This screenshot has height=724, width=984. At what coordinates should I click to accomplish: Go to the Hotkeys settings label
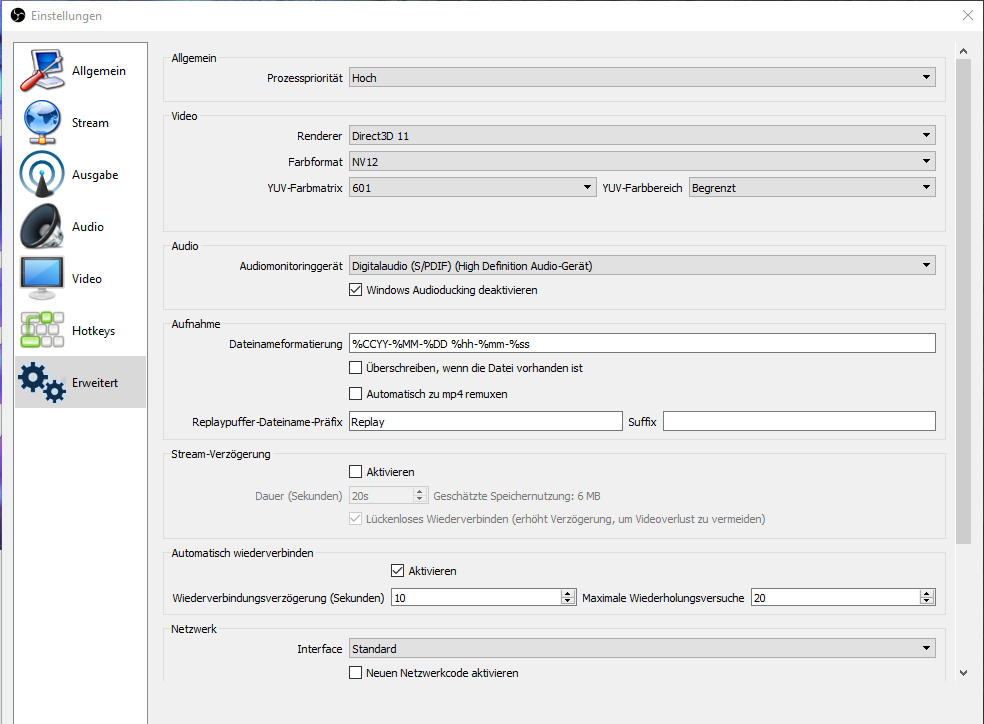93,331
